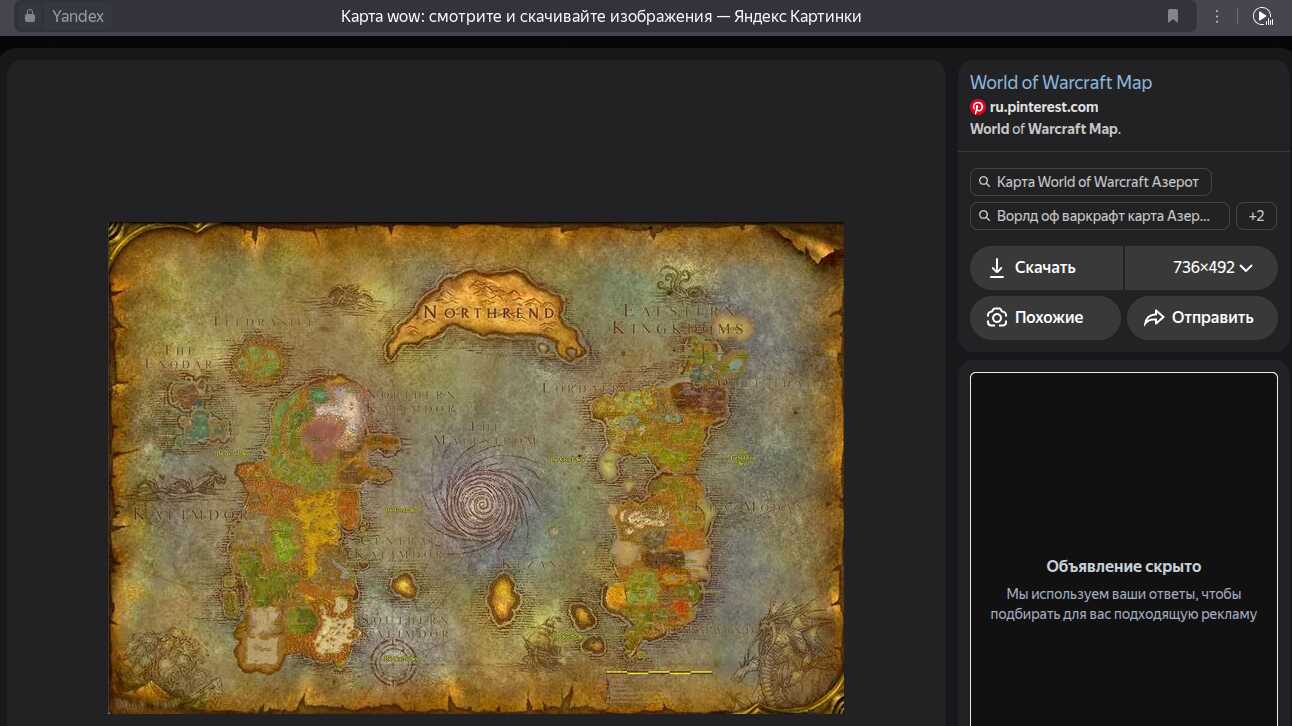Open the three-dot browser menu
1292x726 pixels.
[x=1217, y=16]
